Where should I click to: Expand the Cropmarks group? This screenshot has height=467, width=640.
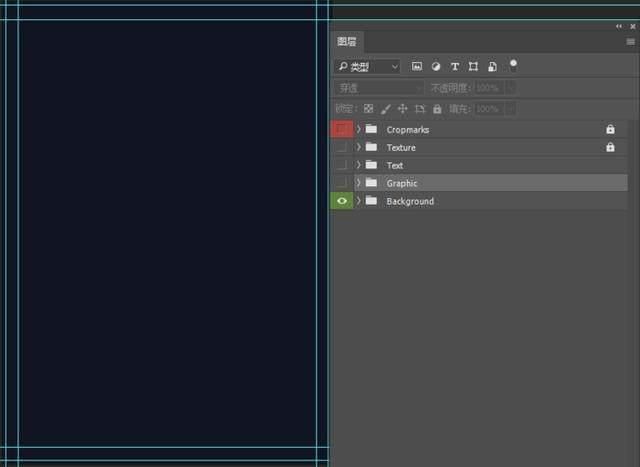click(x=359, y=129)
